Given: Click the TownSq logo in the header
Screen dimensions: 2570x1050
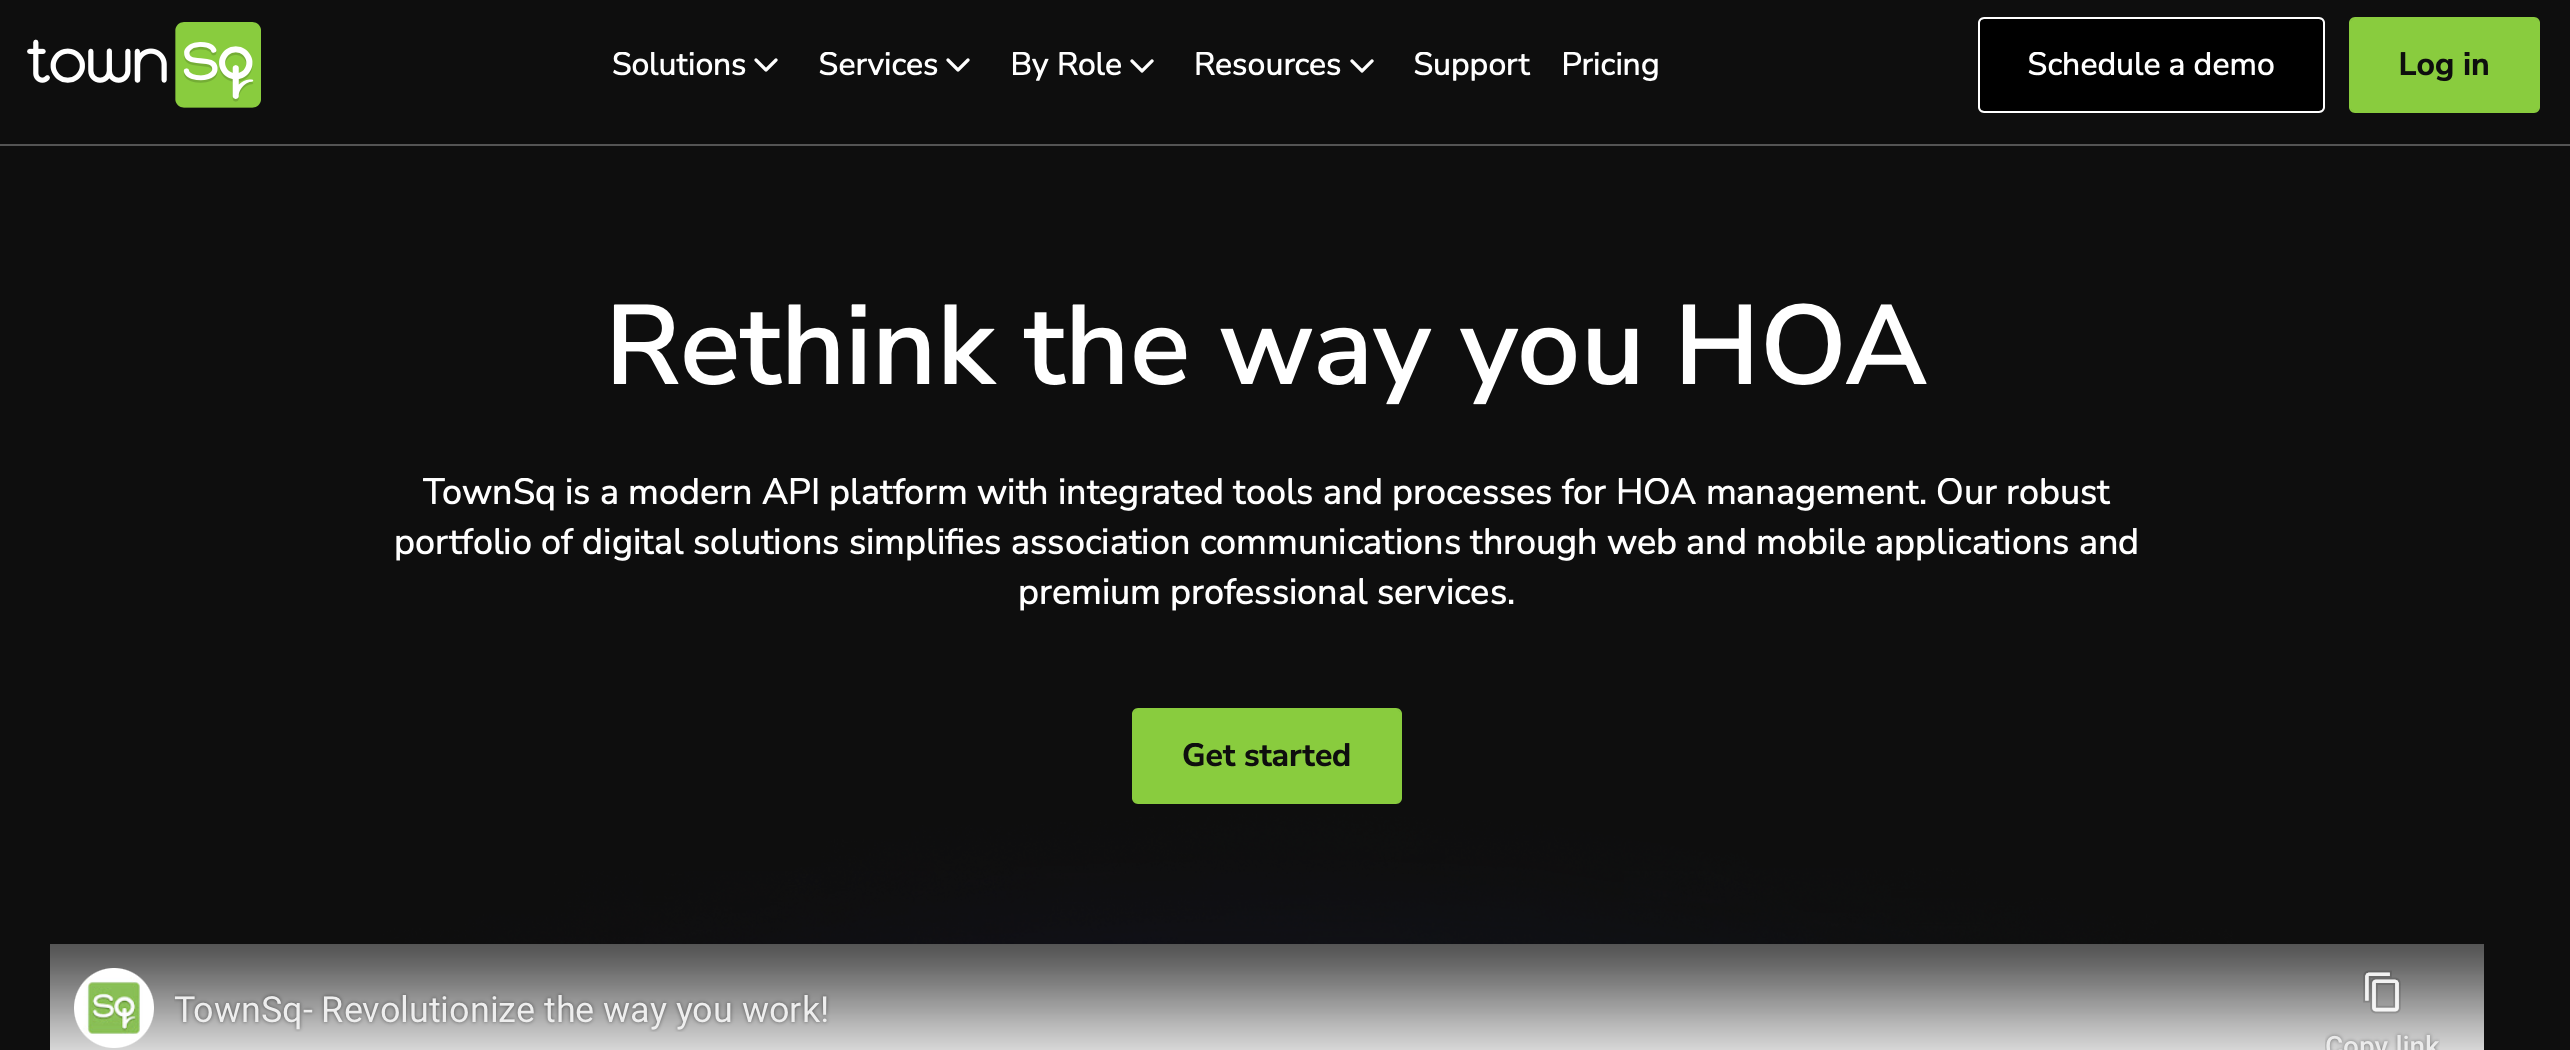Looking at the screenshot, I should pyautogui.click(x=144, y=65).
